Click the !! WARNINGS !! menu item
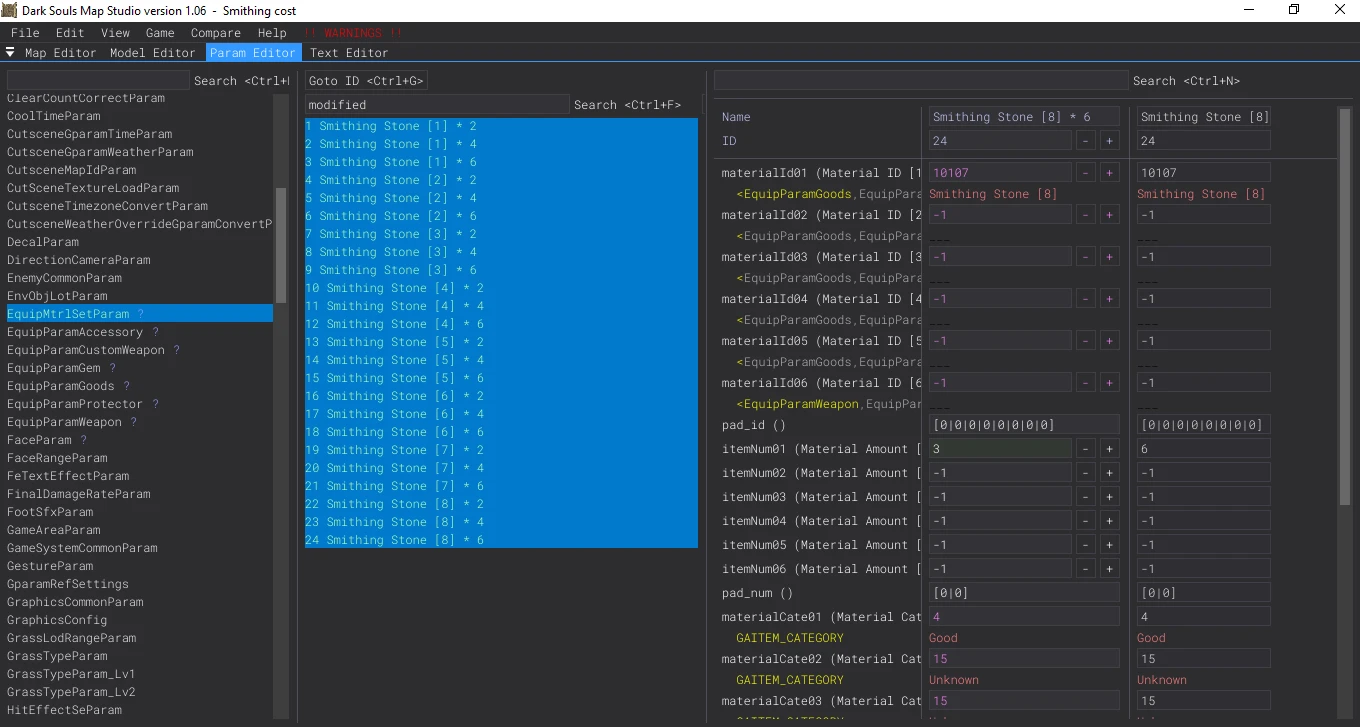This screenshot has width=1360, height=727. [x=352, y=33]
